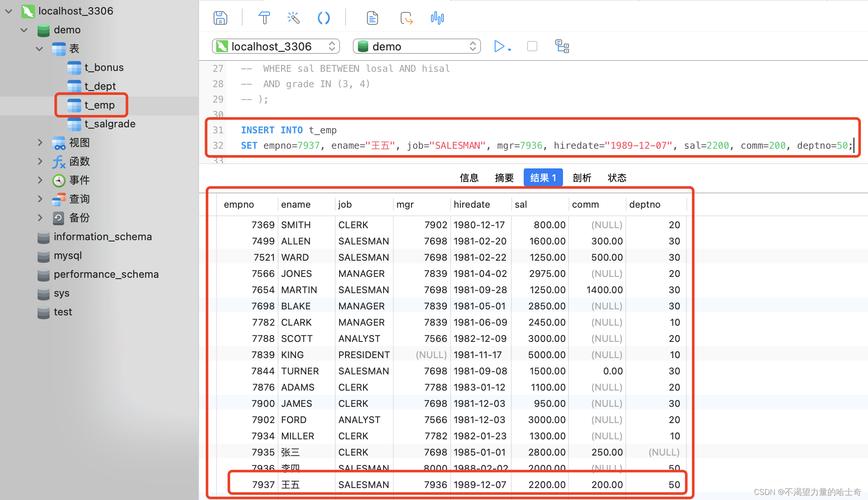Click the 函数 fx icon
The width and height of the screenshot is (868, 500).
point(59,162)
